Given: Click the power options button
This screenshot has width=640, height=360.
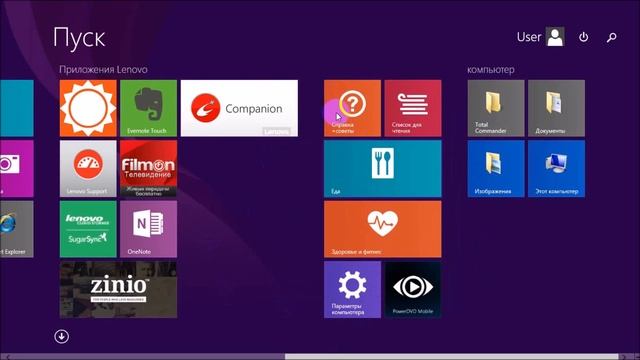Looking at the screenshot, I should click(584, 37).
